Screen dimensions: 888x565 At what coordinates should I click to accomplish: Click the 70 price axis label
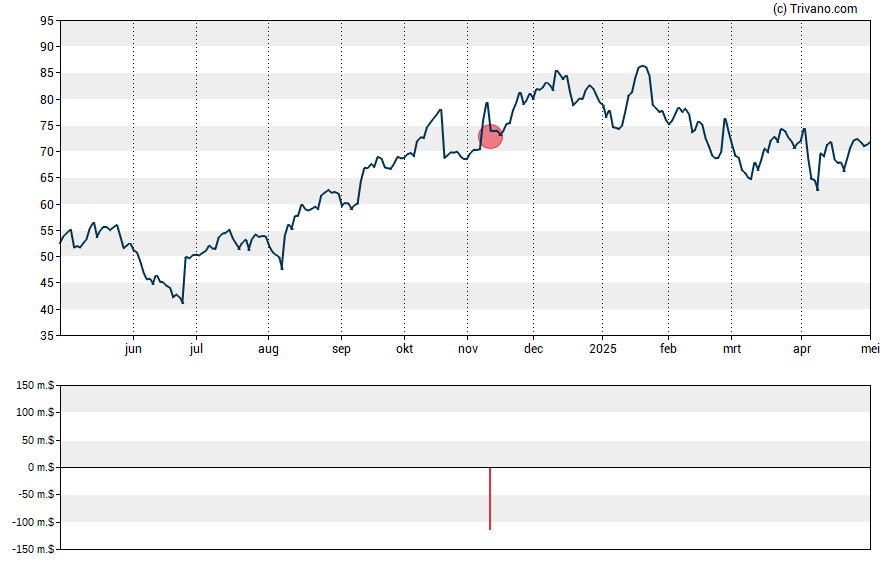[46, 152]
